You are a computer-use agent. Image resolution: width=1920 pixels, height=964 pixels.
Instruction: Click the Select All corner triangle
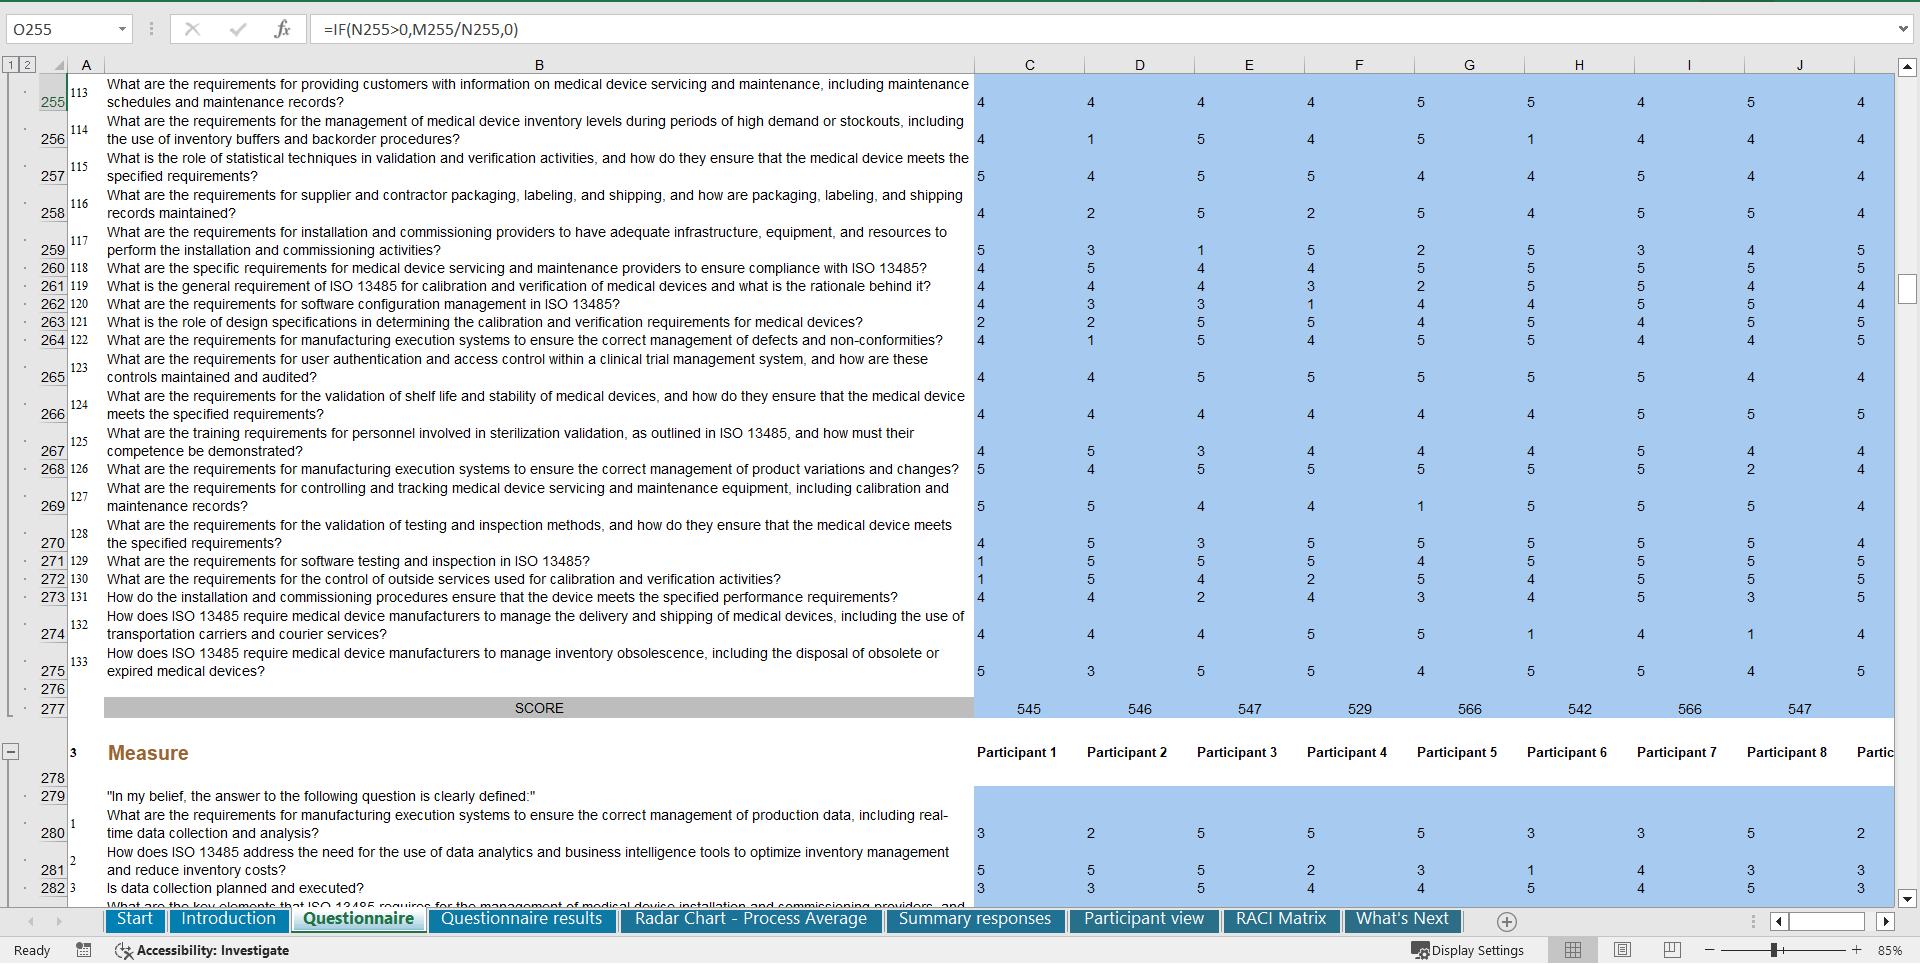tap(58, 65)
